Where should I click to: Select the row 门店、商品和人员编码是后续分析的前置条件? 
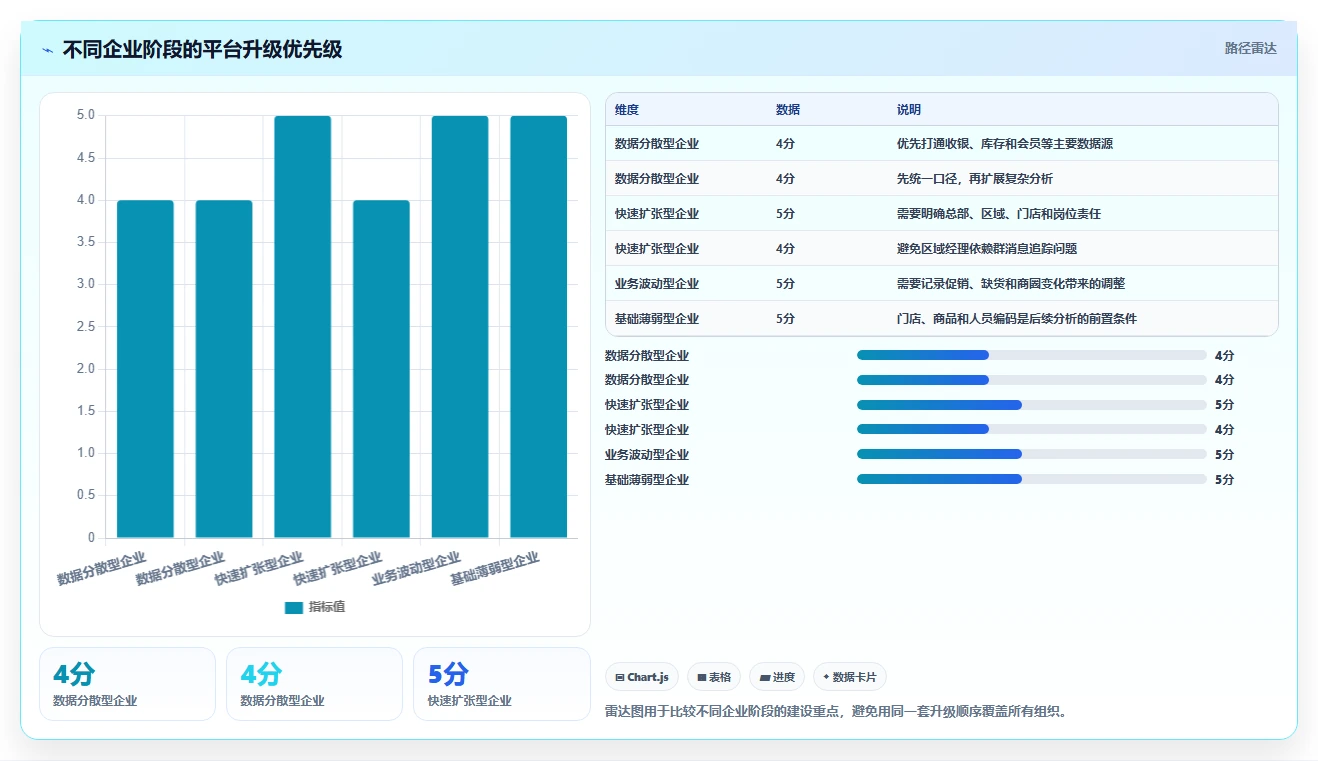click(x=942, y=319)
